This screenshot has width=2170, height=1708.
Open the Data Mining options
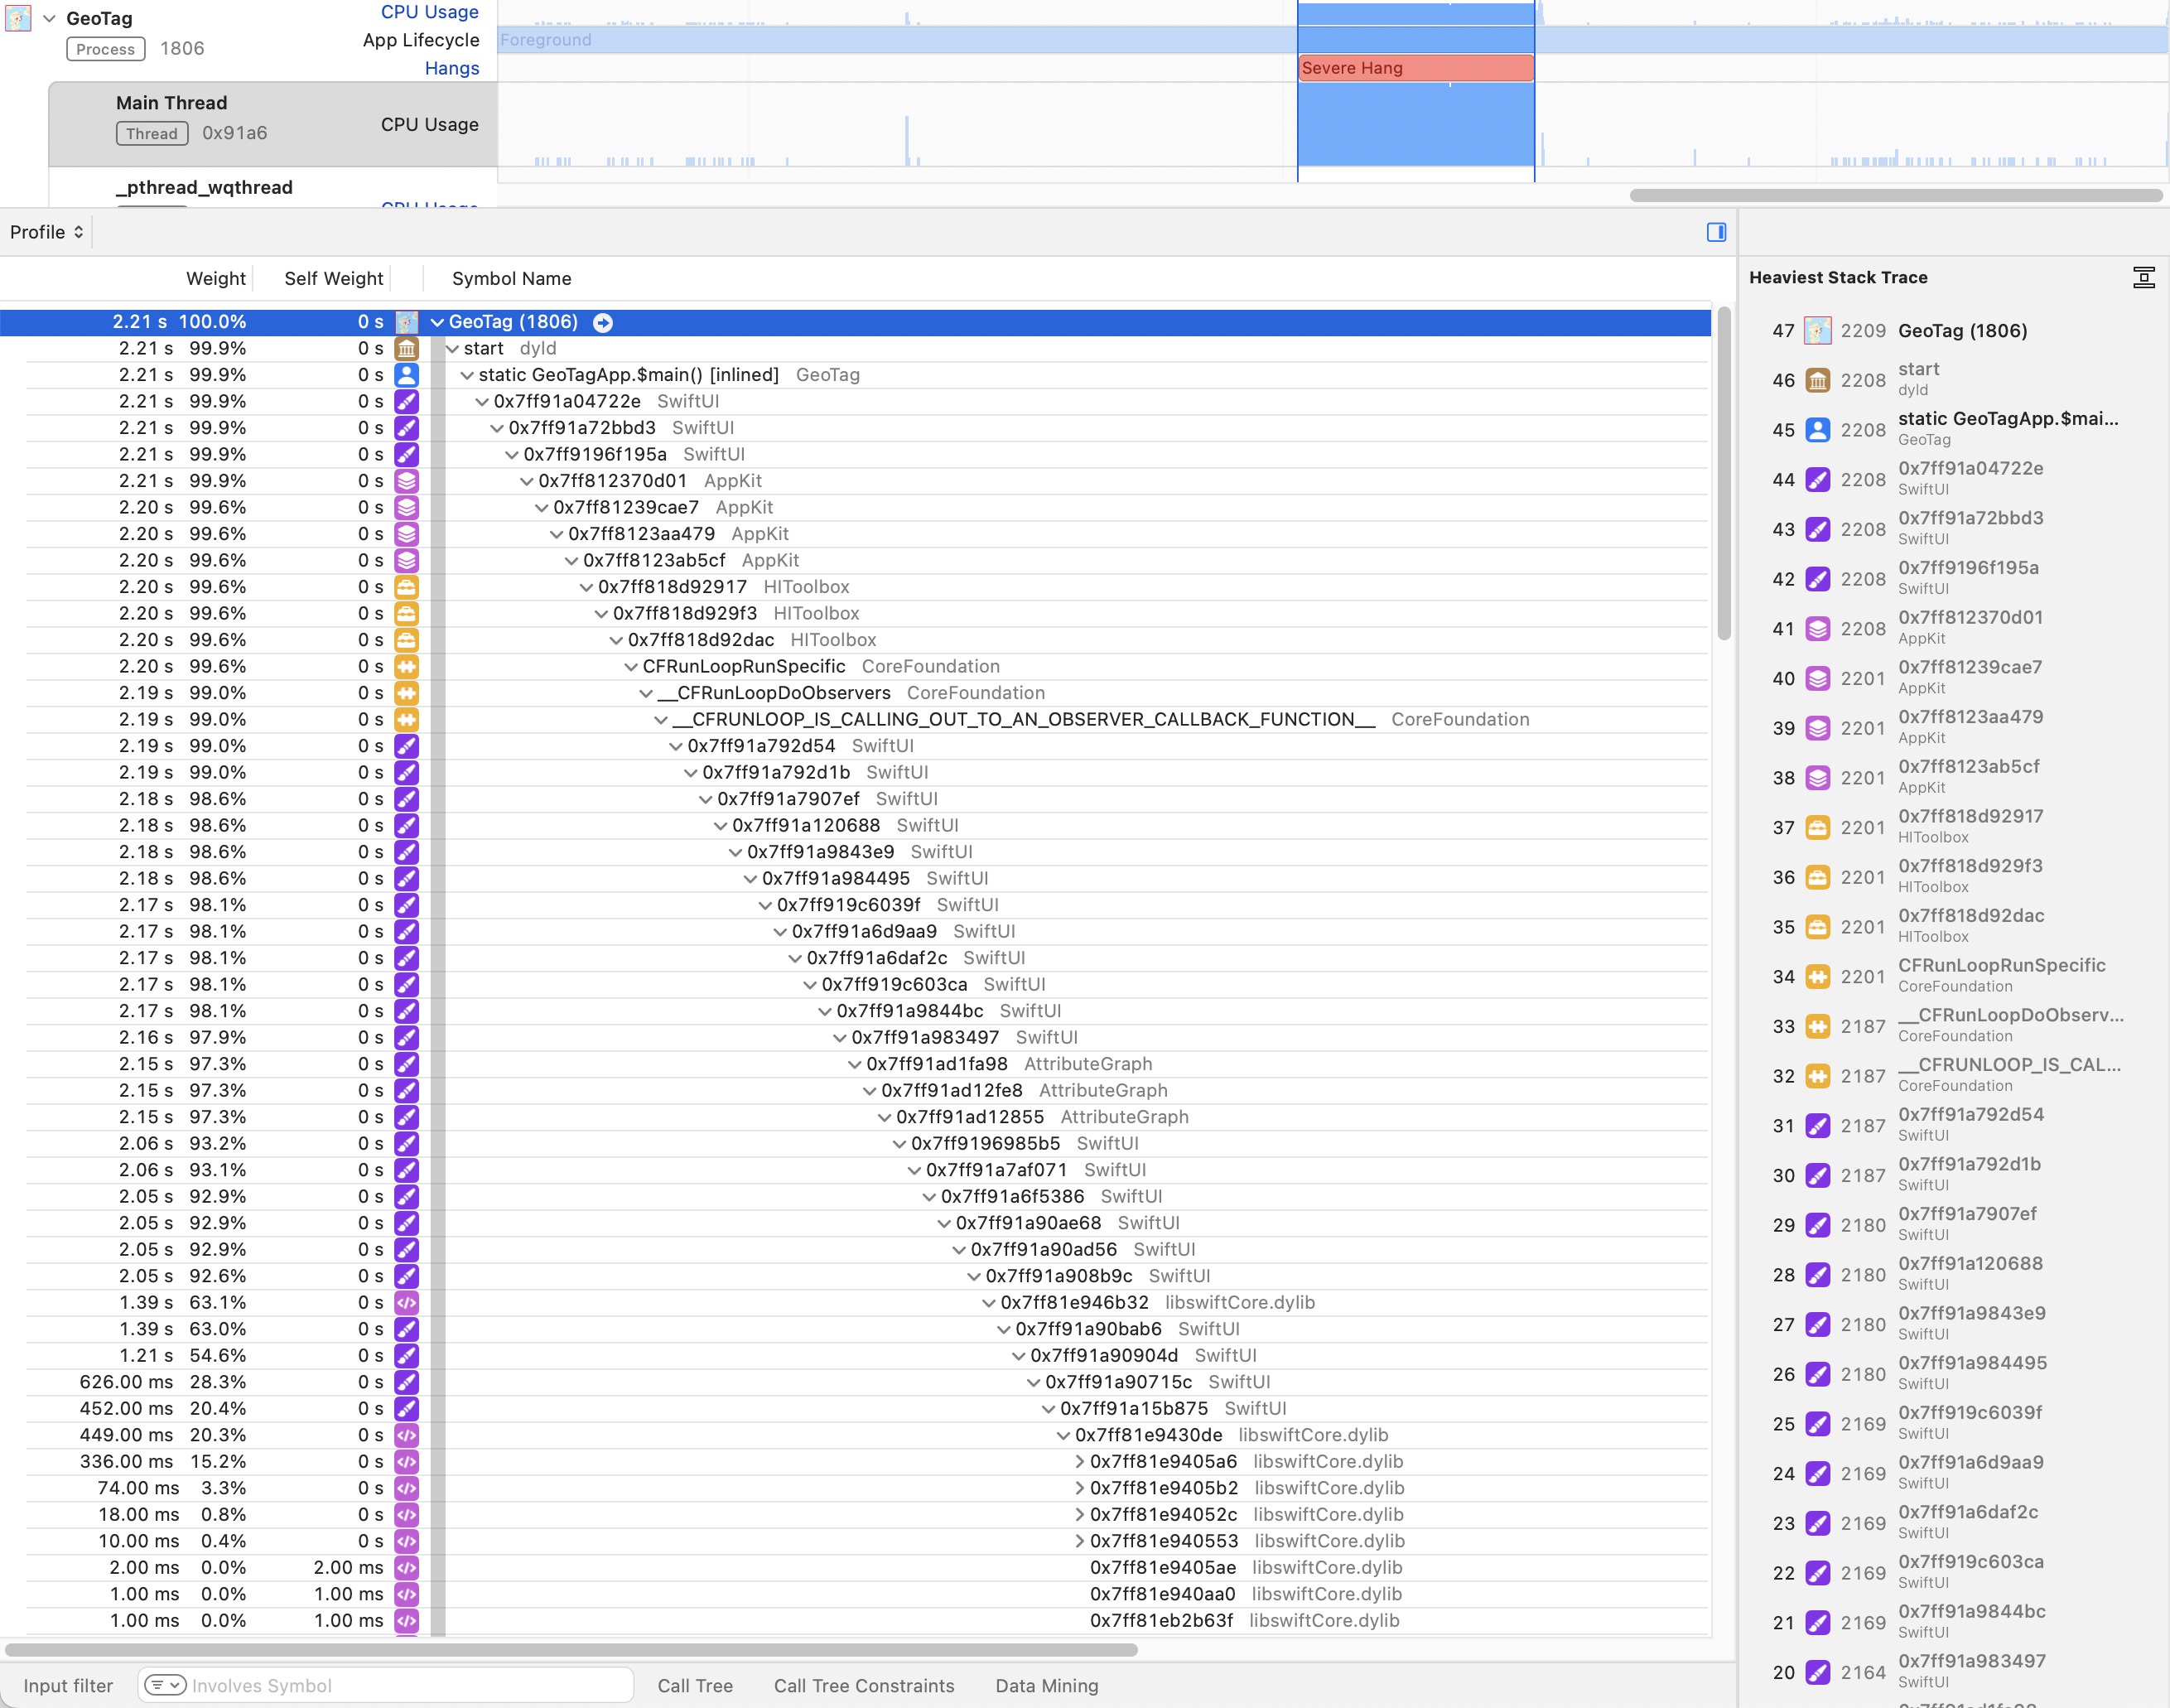pyautogui.click(x=1046, y=1685)
